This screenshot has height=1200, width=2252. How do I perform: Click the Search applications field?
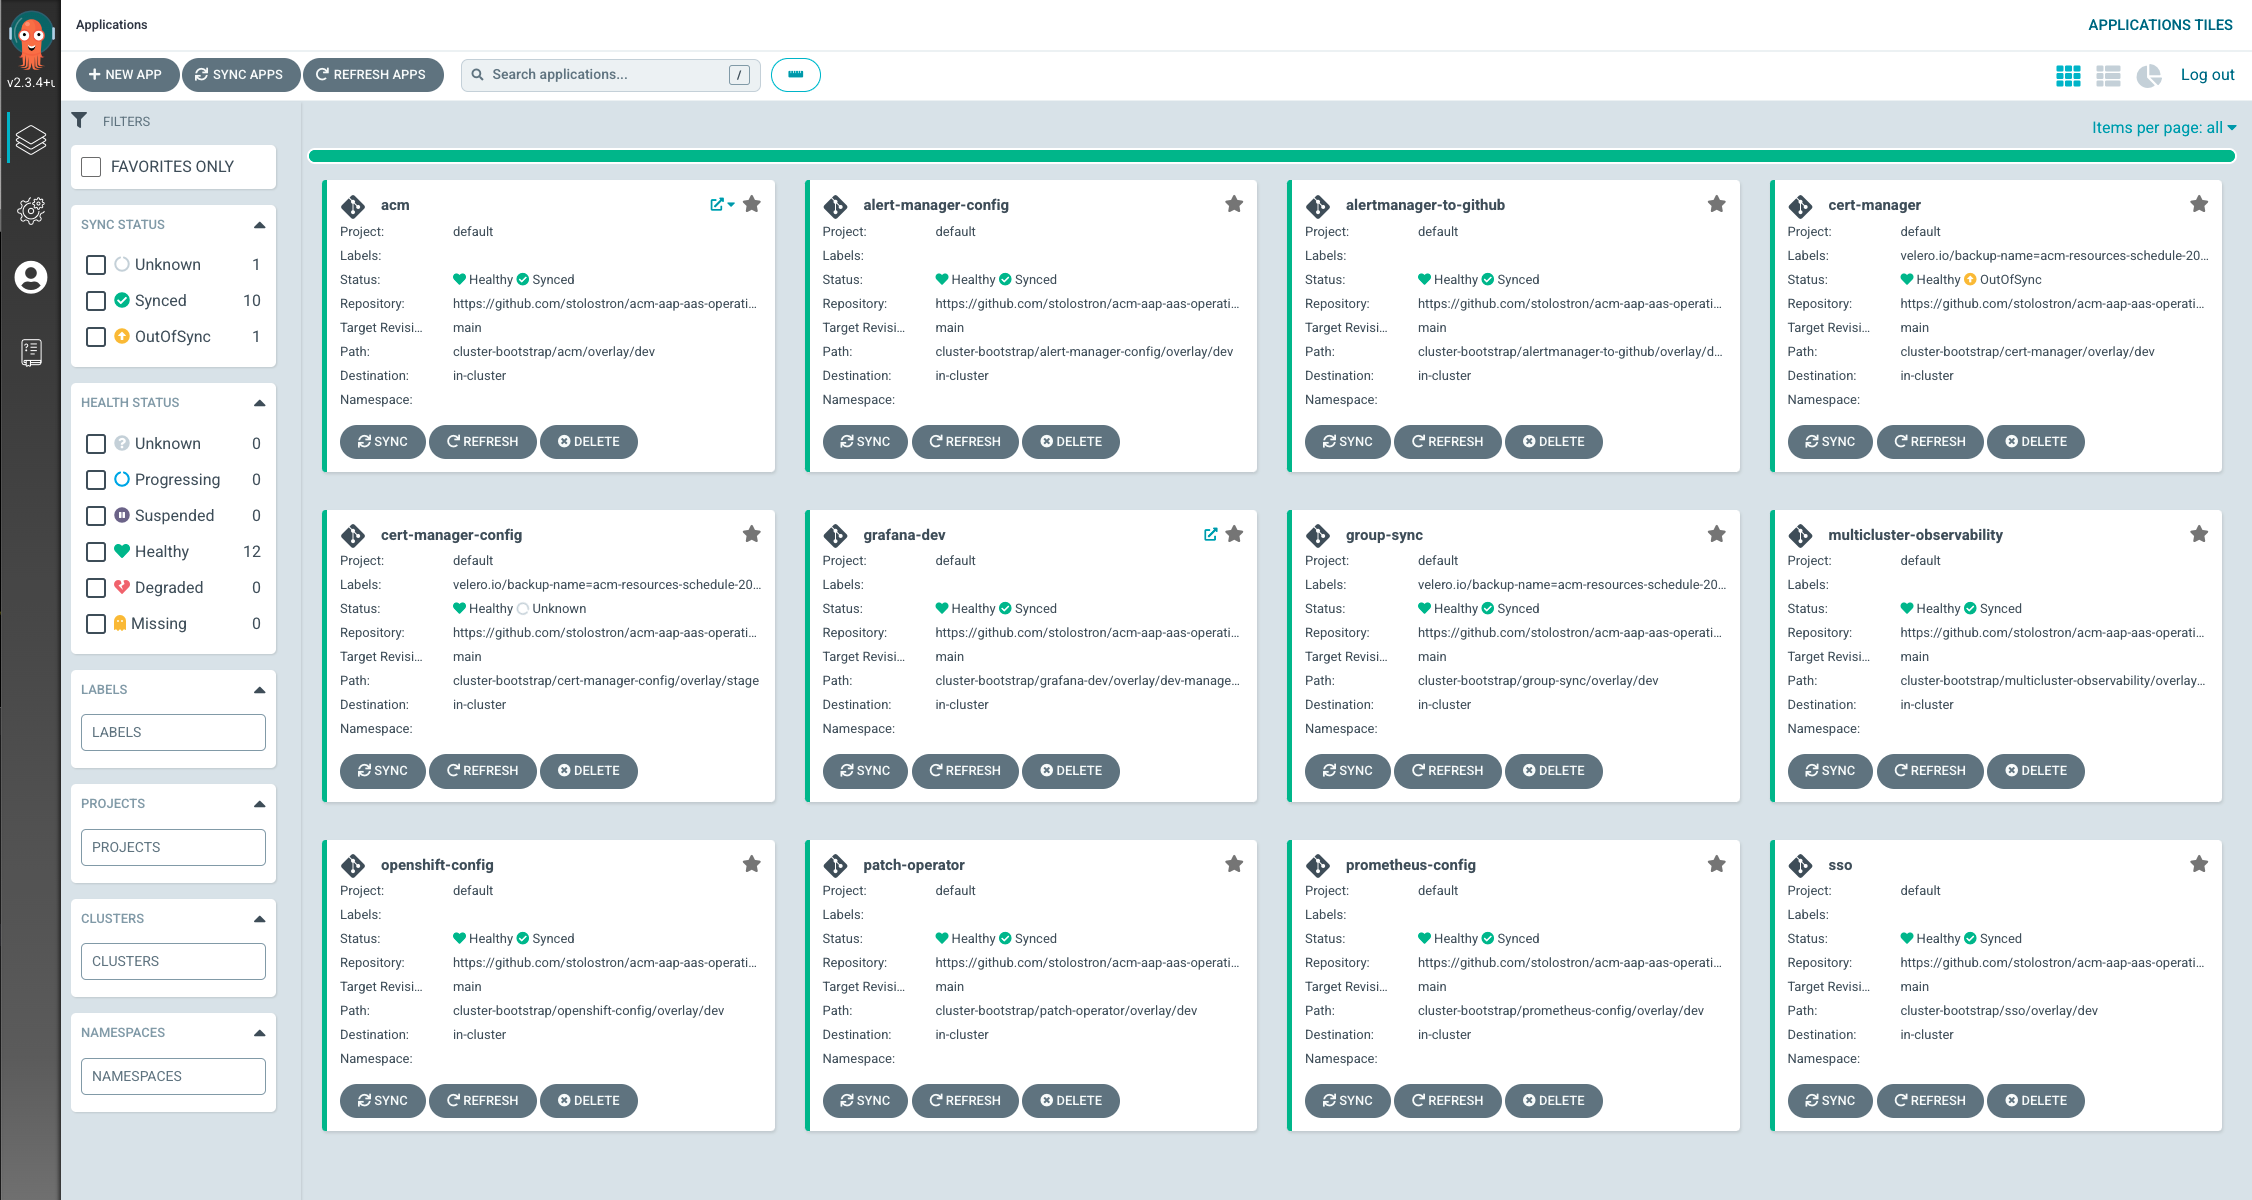pos(610,75)
